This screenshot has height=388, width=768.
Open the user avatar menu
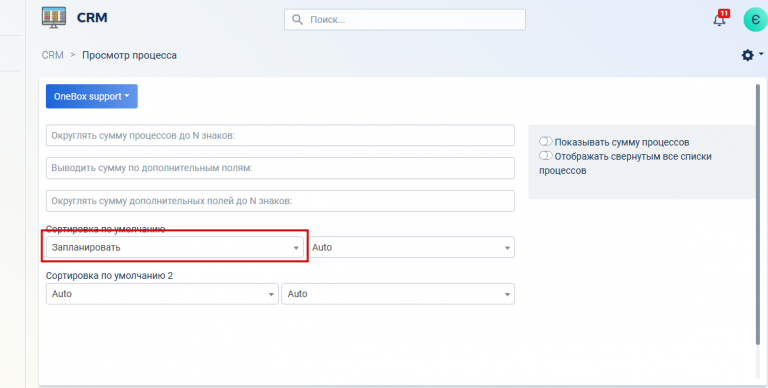pyautogui.click(x=755, y=20)
